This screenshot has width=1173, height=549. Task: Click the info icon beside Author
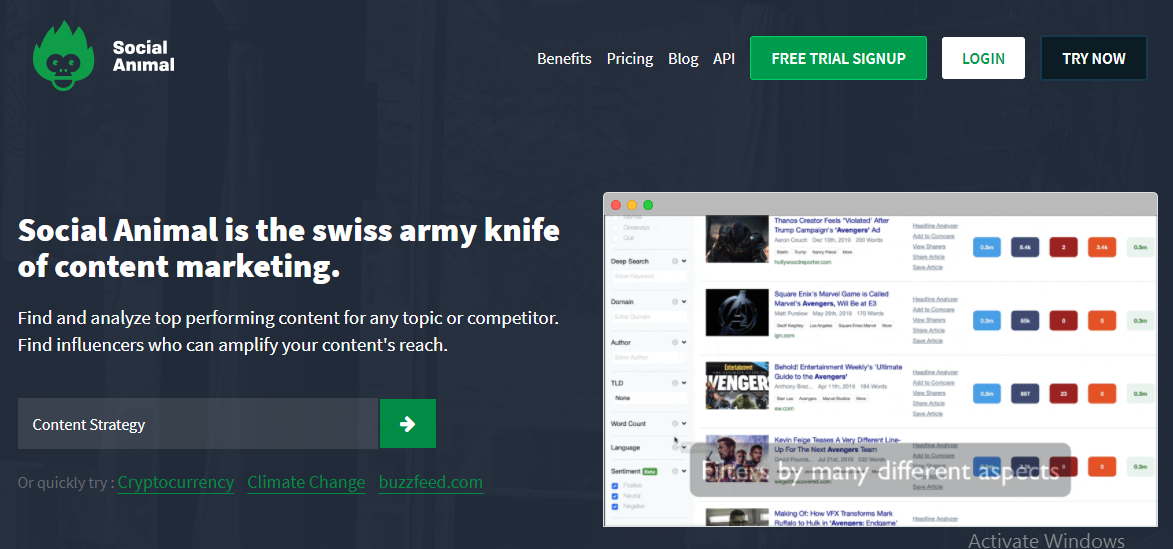(x=675, y=342)
